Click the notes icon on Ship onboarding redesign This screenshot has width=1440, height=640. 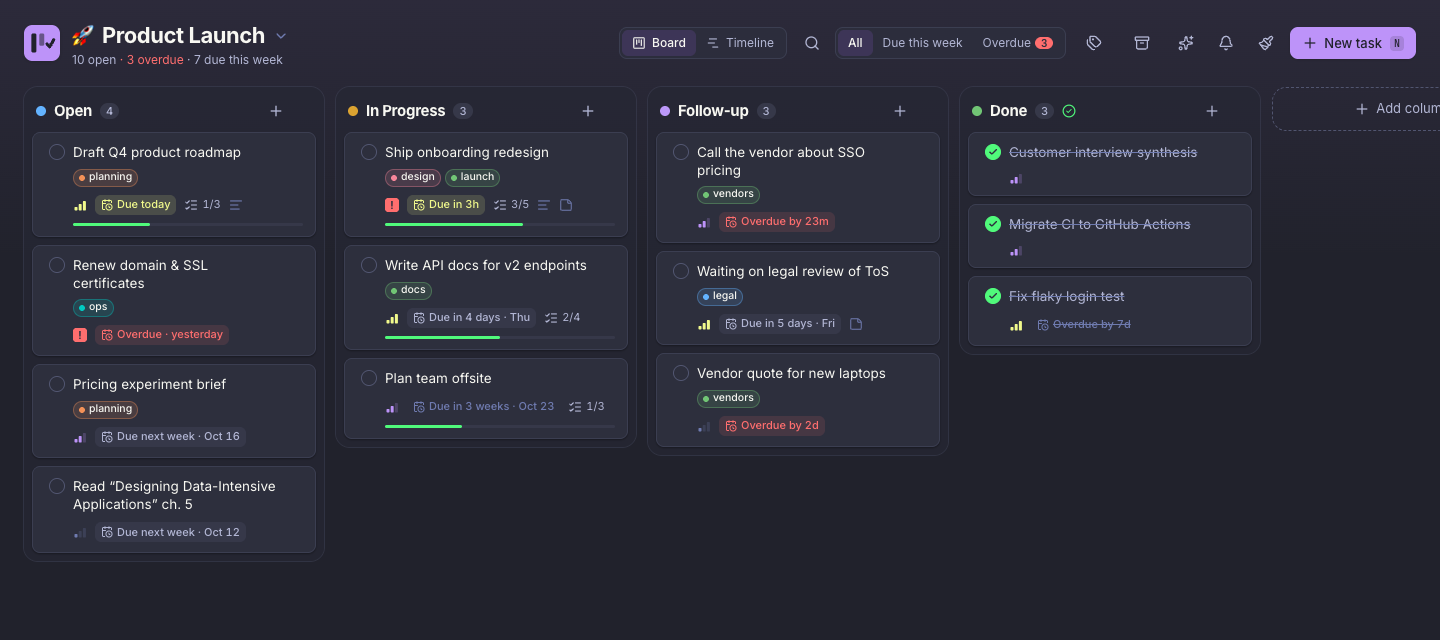point(544,205)
